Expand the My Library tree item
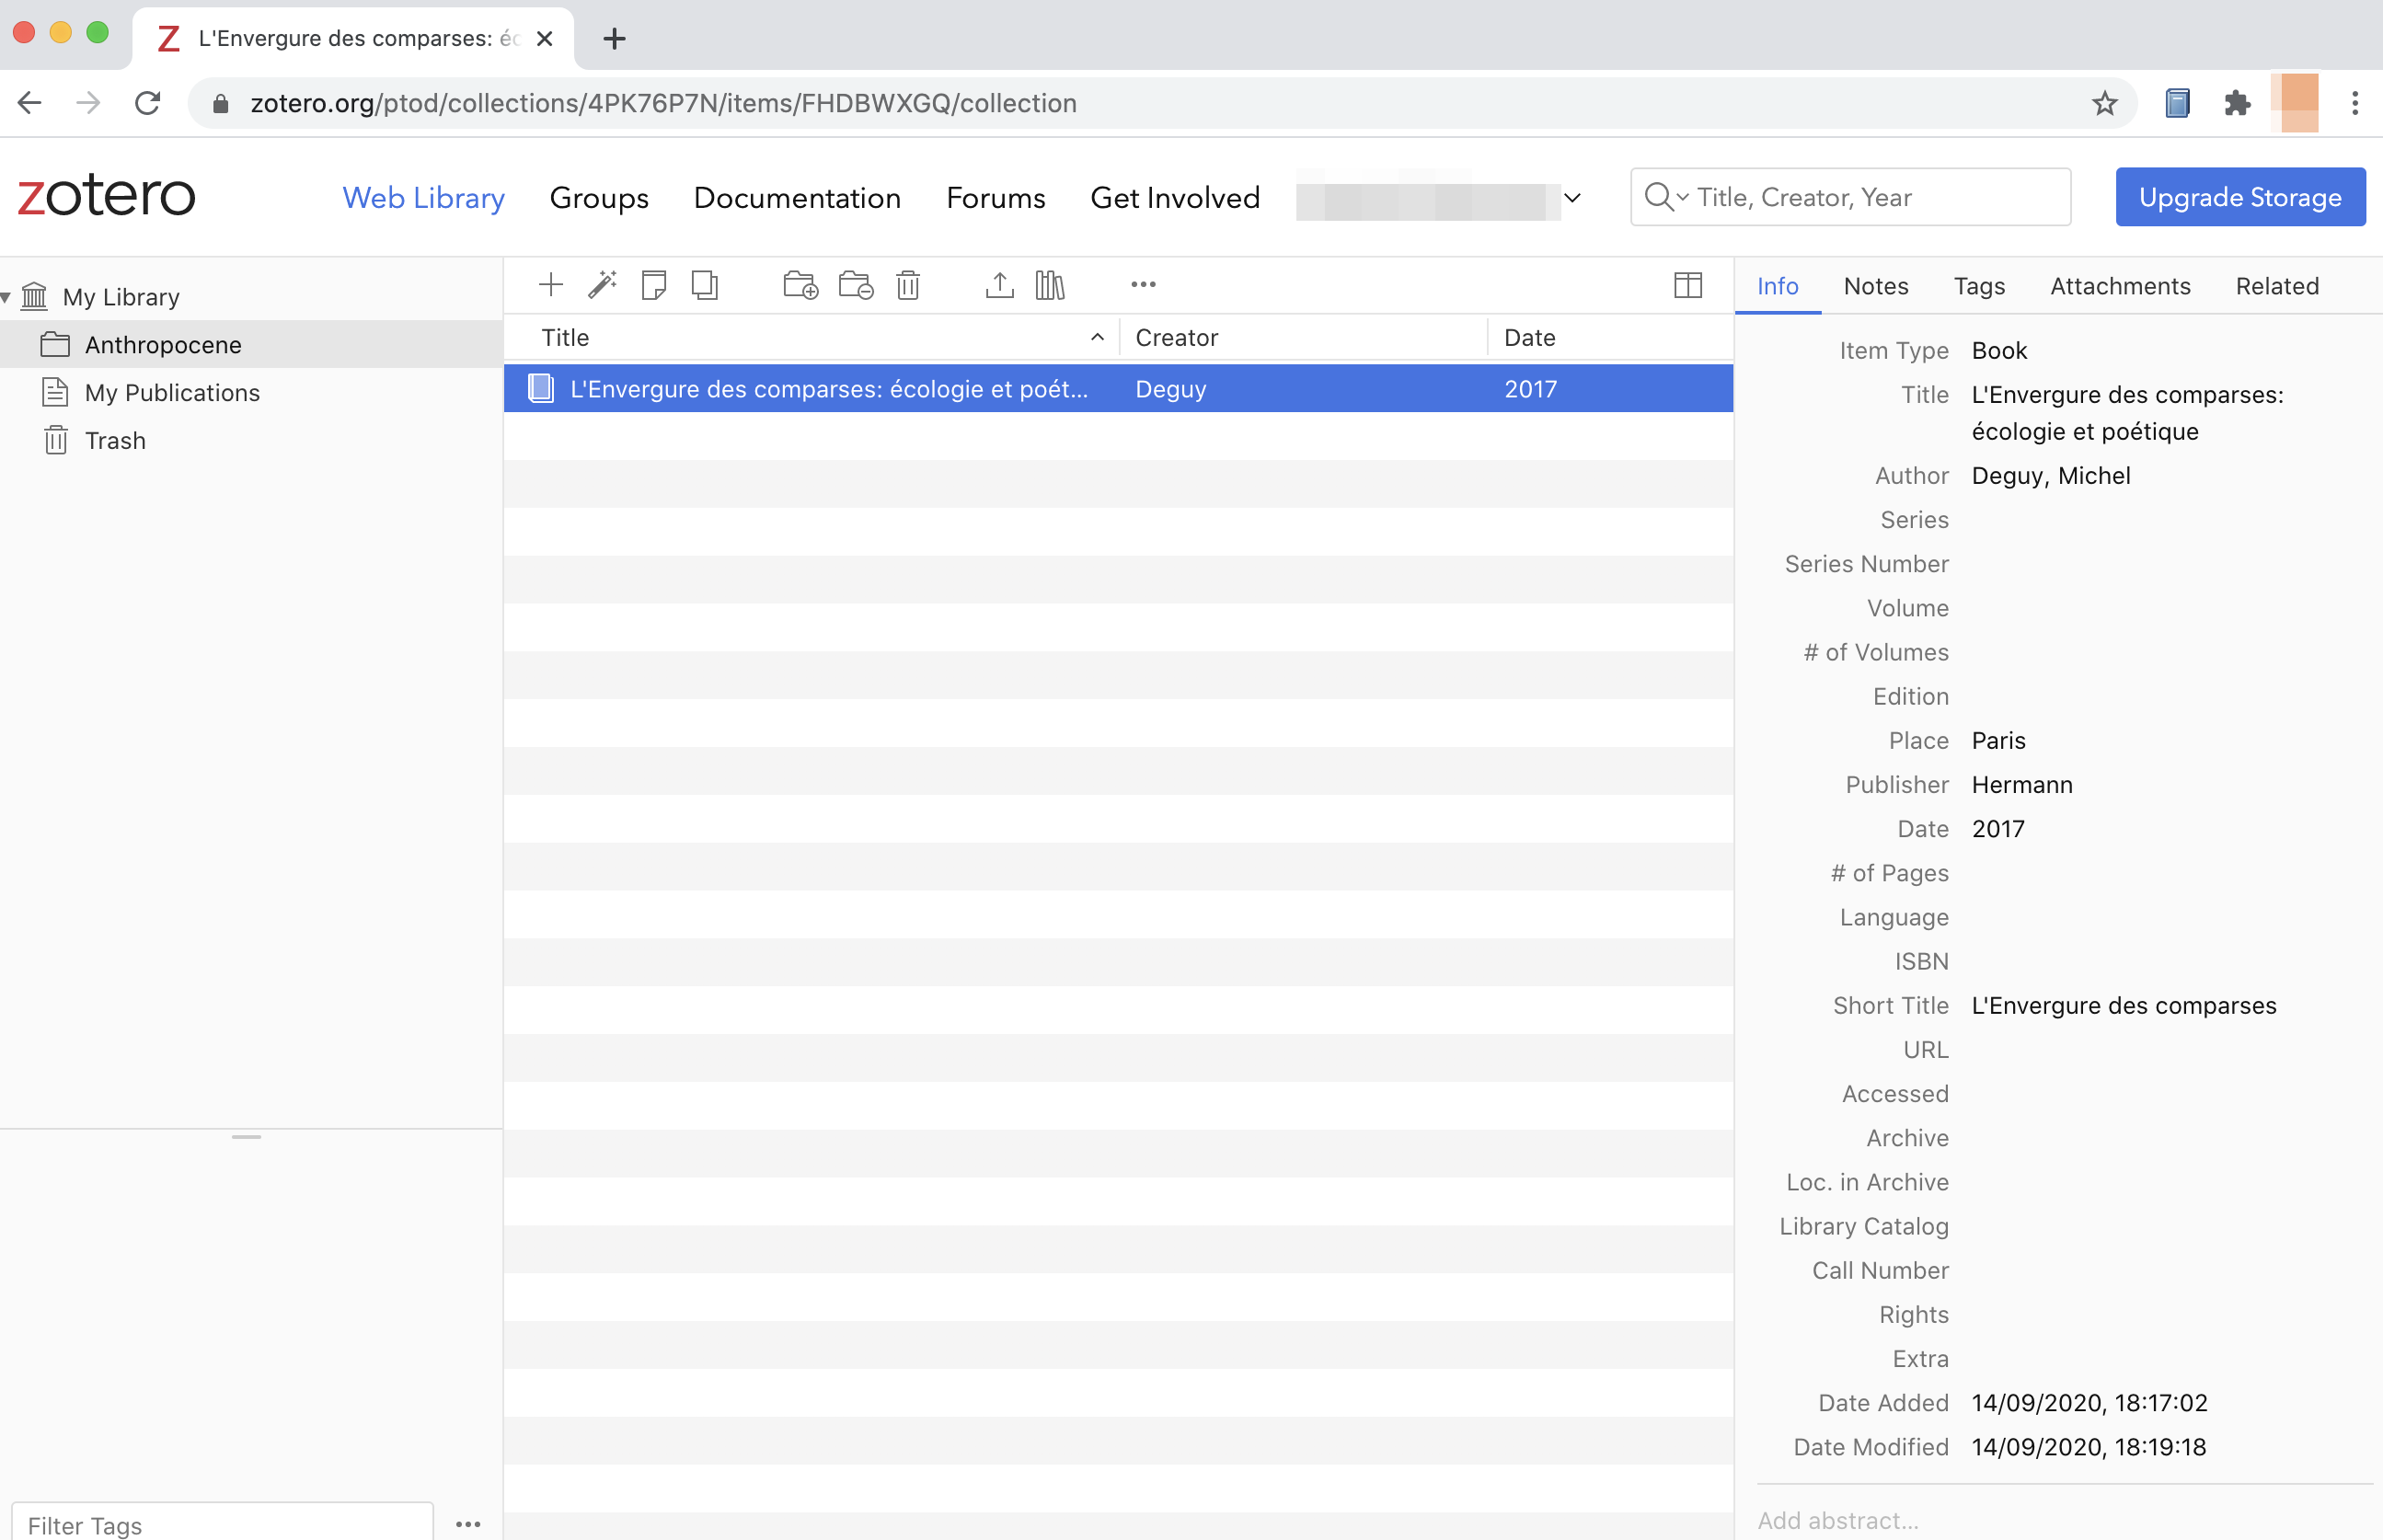The height and width of the screenshot is (1540, 2383). 14,295
